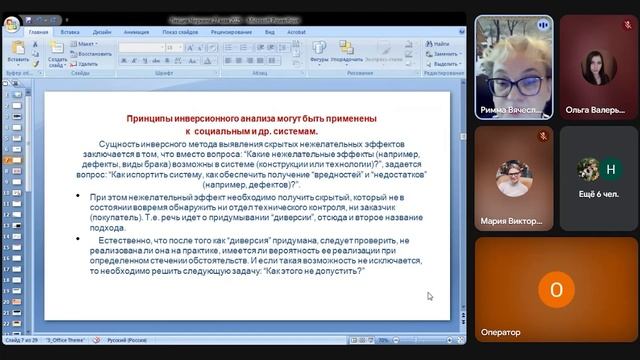
Task: Click the Русский (Россия) language indicator
Action: [x=127, y=340]
